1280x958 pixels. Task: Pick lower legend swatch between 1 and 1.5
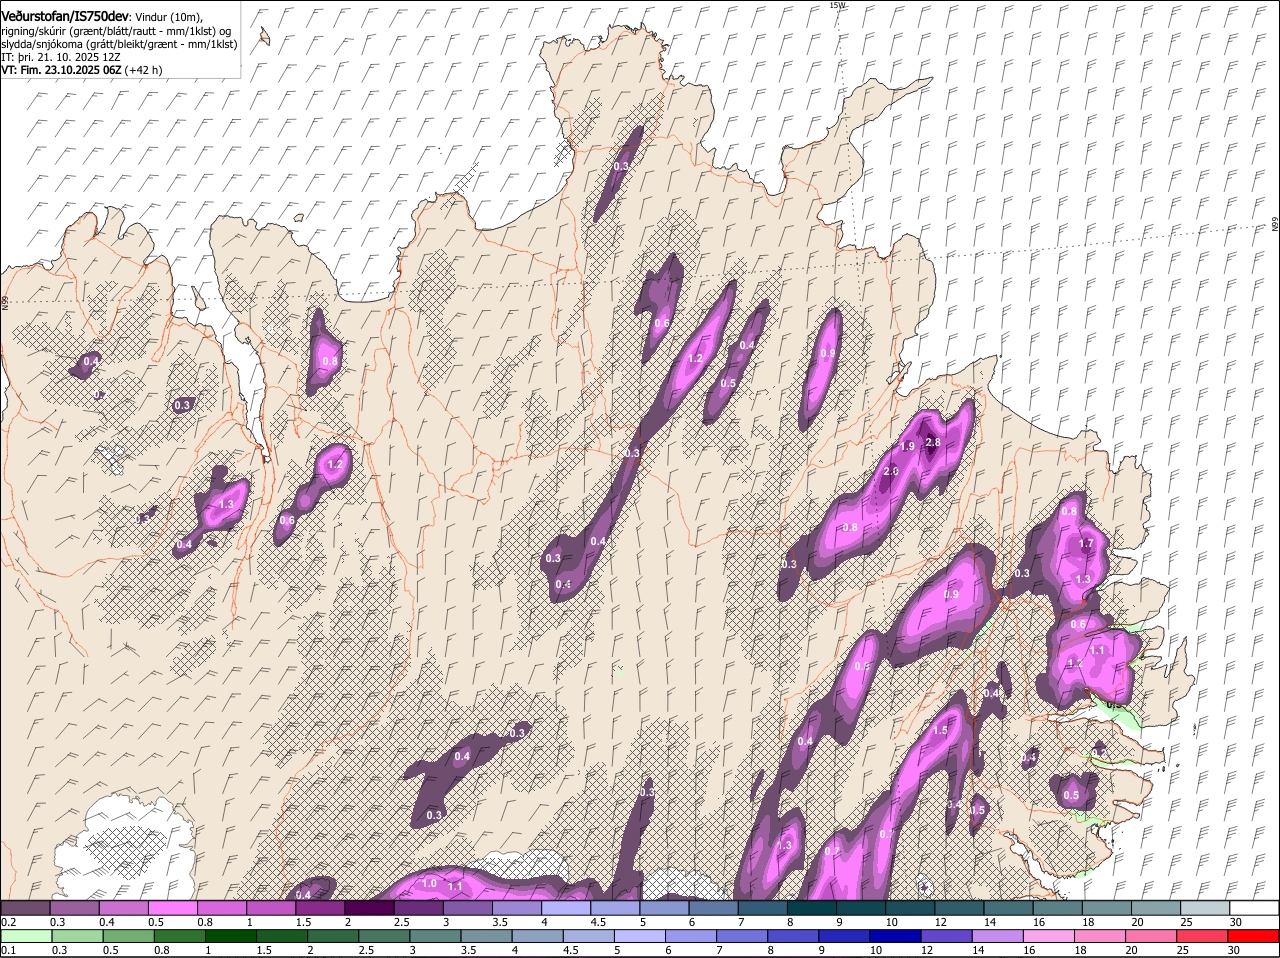click(x=230, y=936)
